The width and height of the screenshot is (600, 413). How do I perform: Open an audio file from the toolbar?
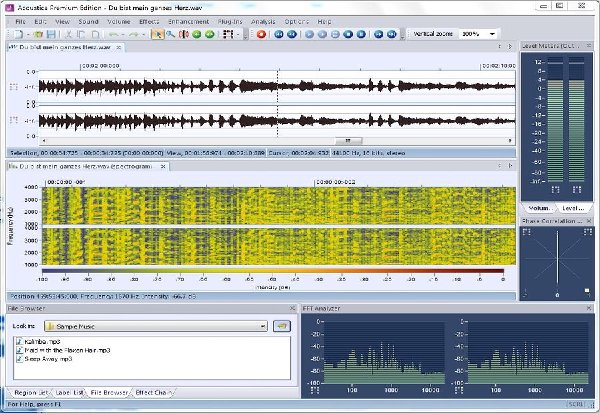[38, 34]
